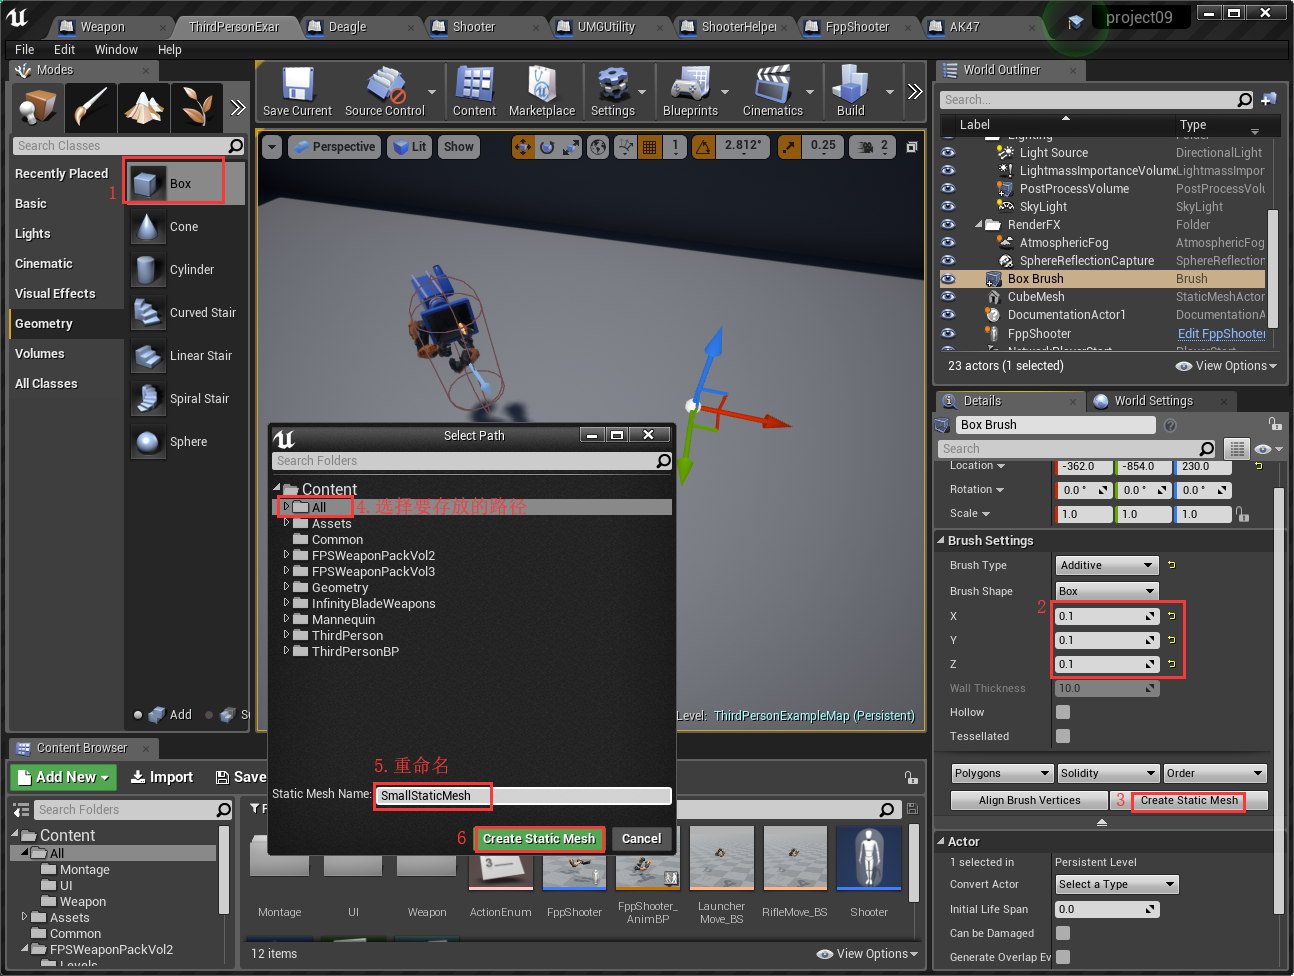Viewport: 1294px width, 976px height.
Task: Enable Can be Damaged checkbox
Action: tap(1063, 933)
